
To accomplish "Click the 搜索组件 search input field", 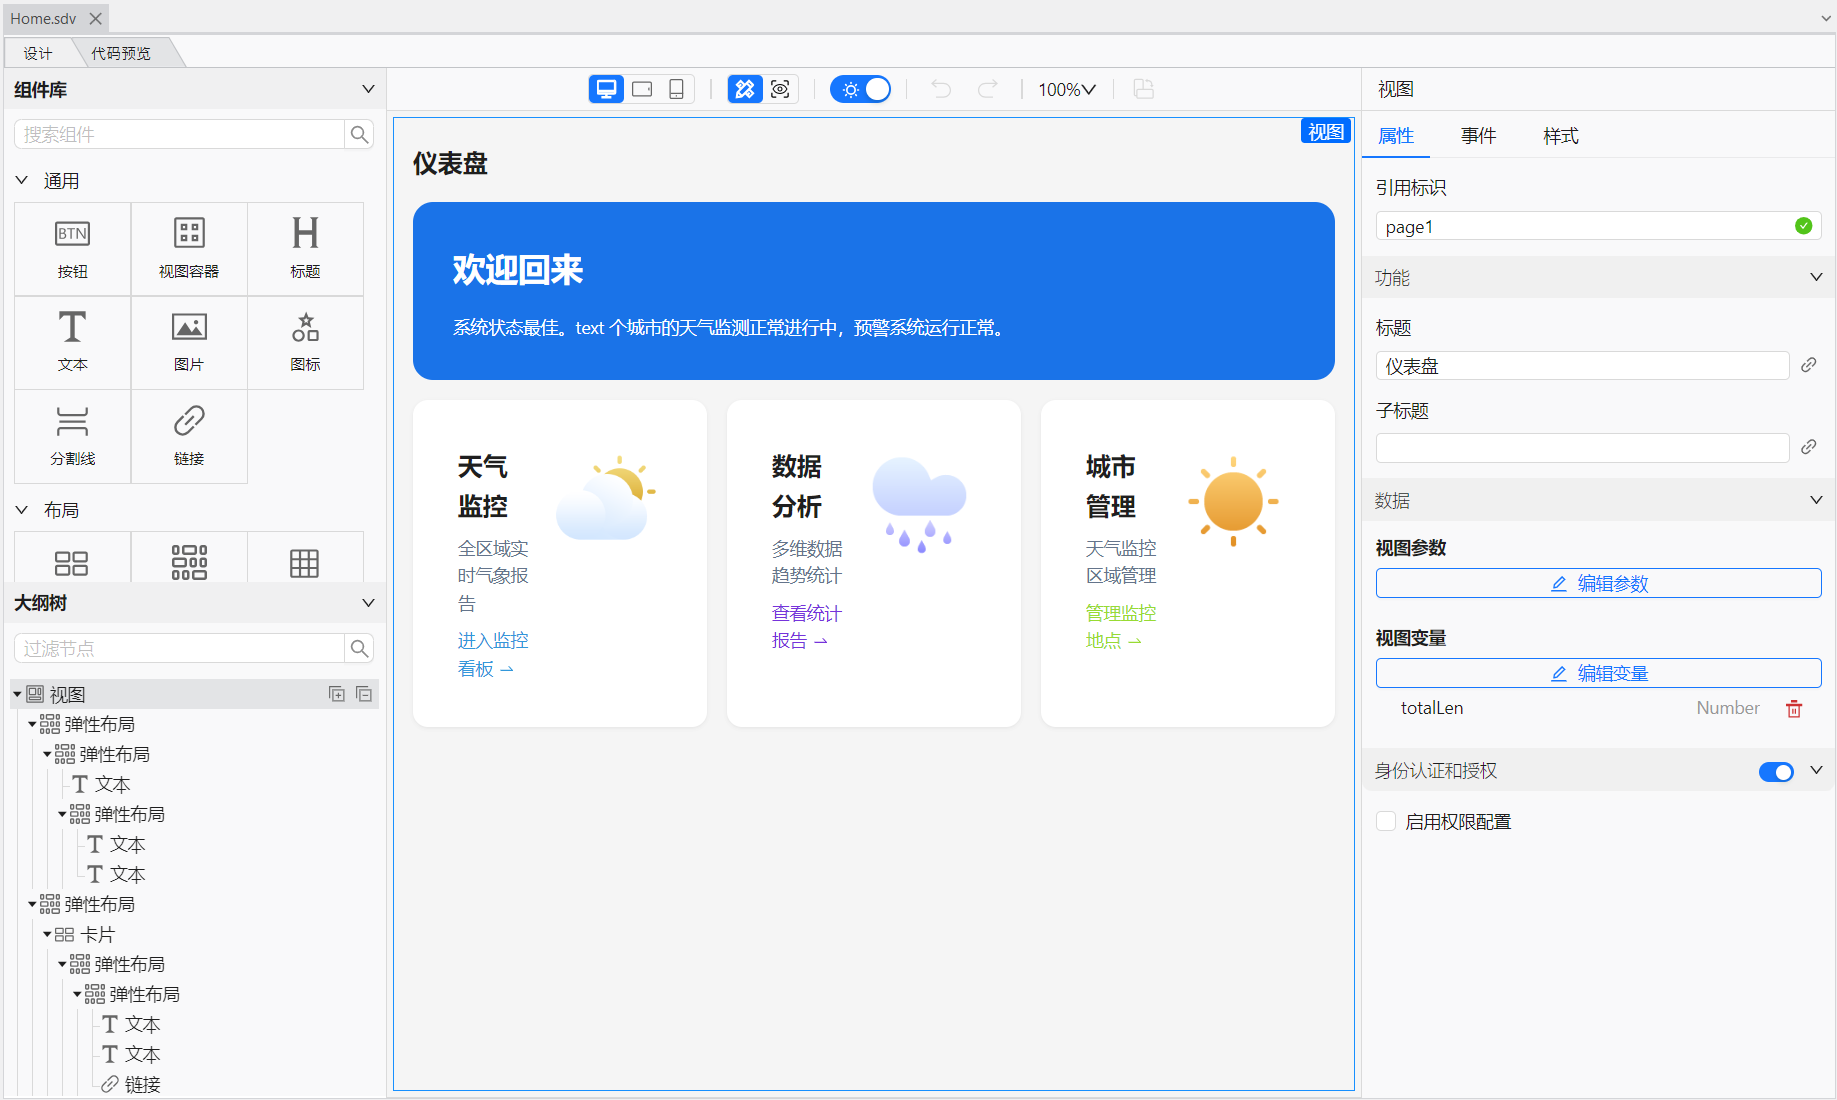I will click(180, 134).
